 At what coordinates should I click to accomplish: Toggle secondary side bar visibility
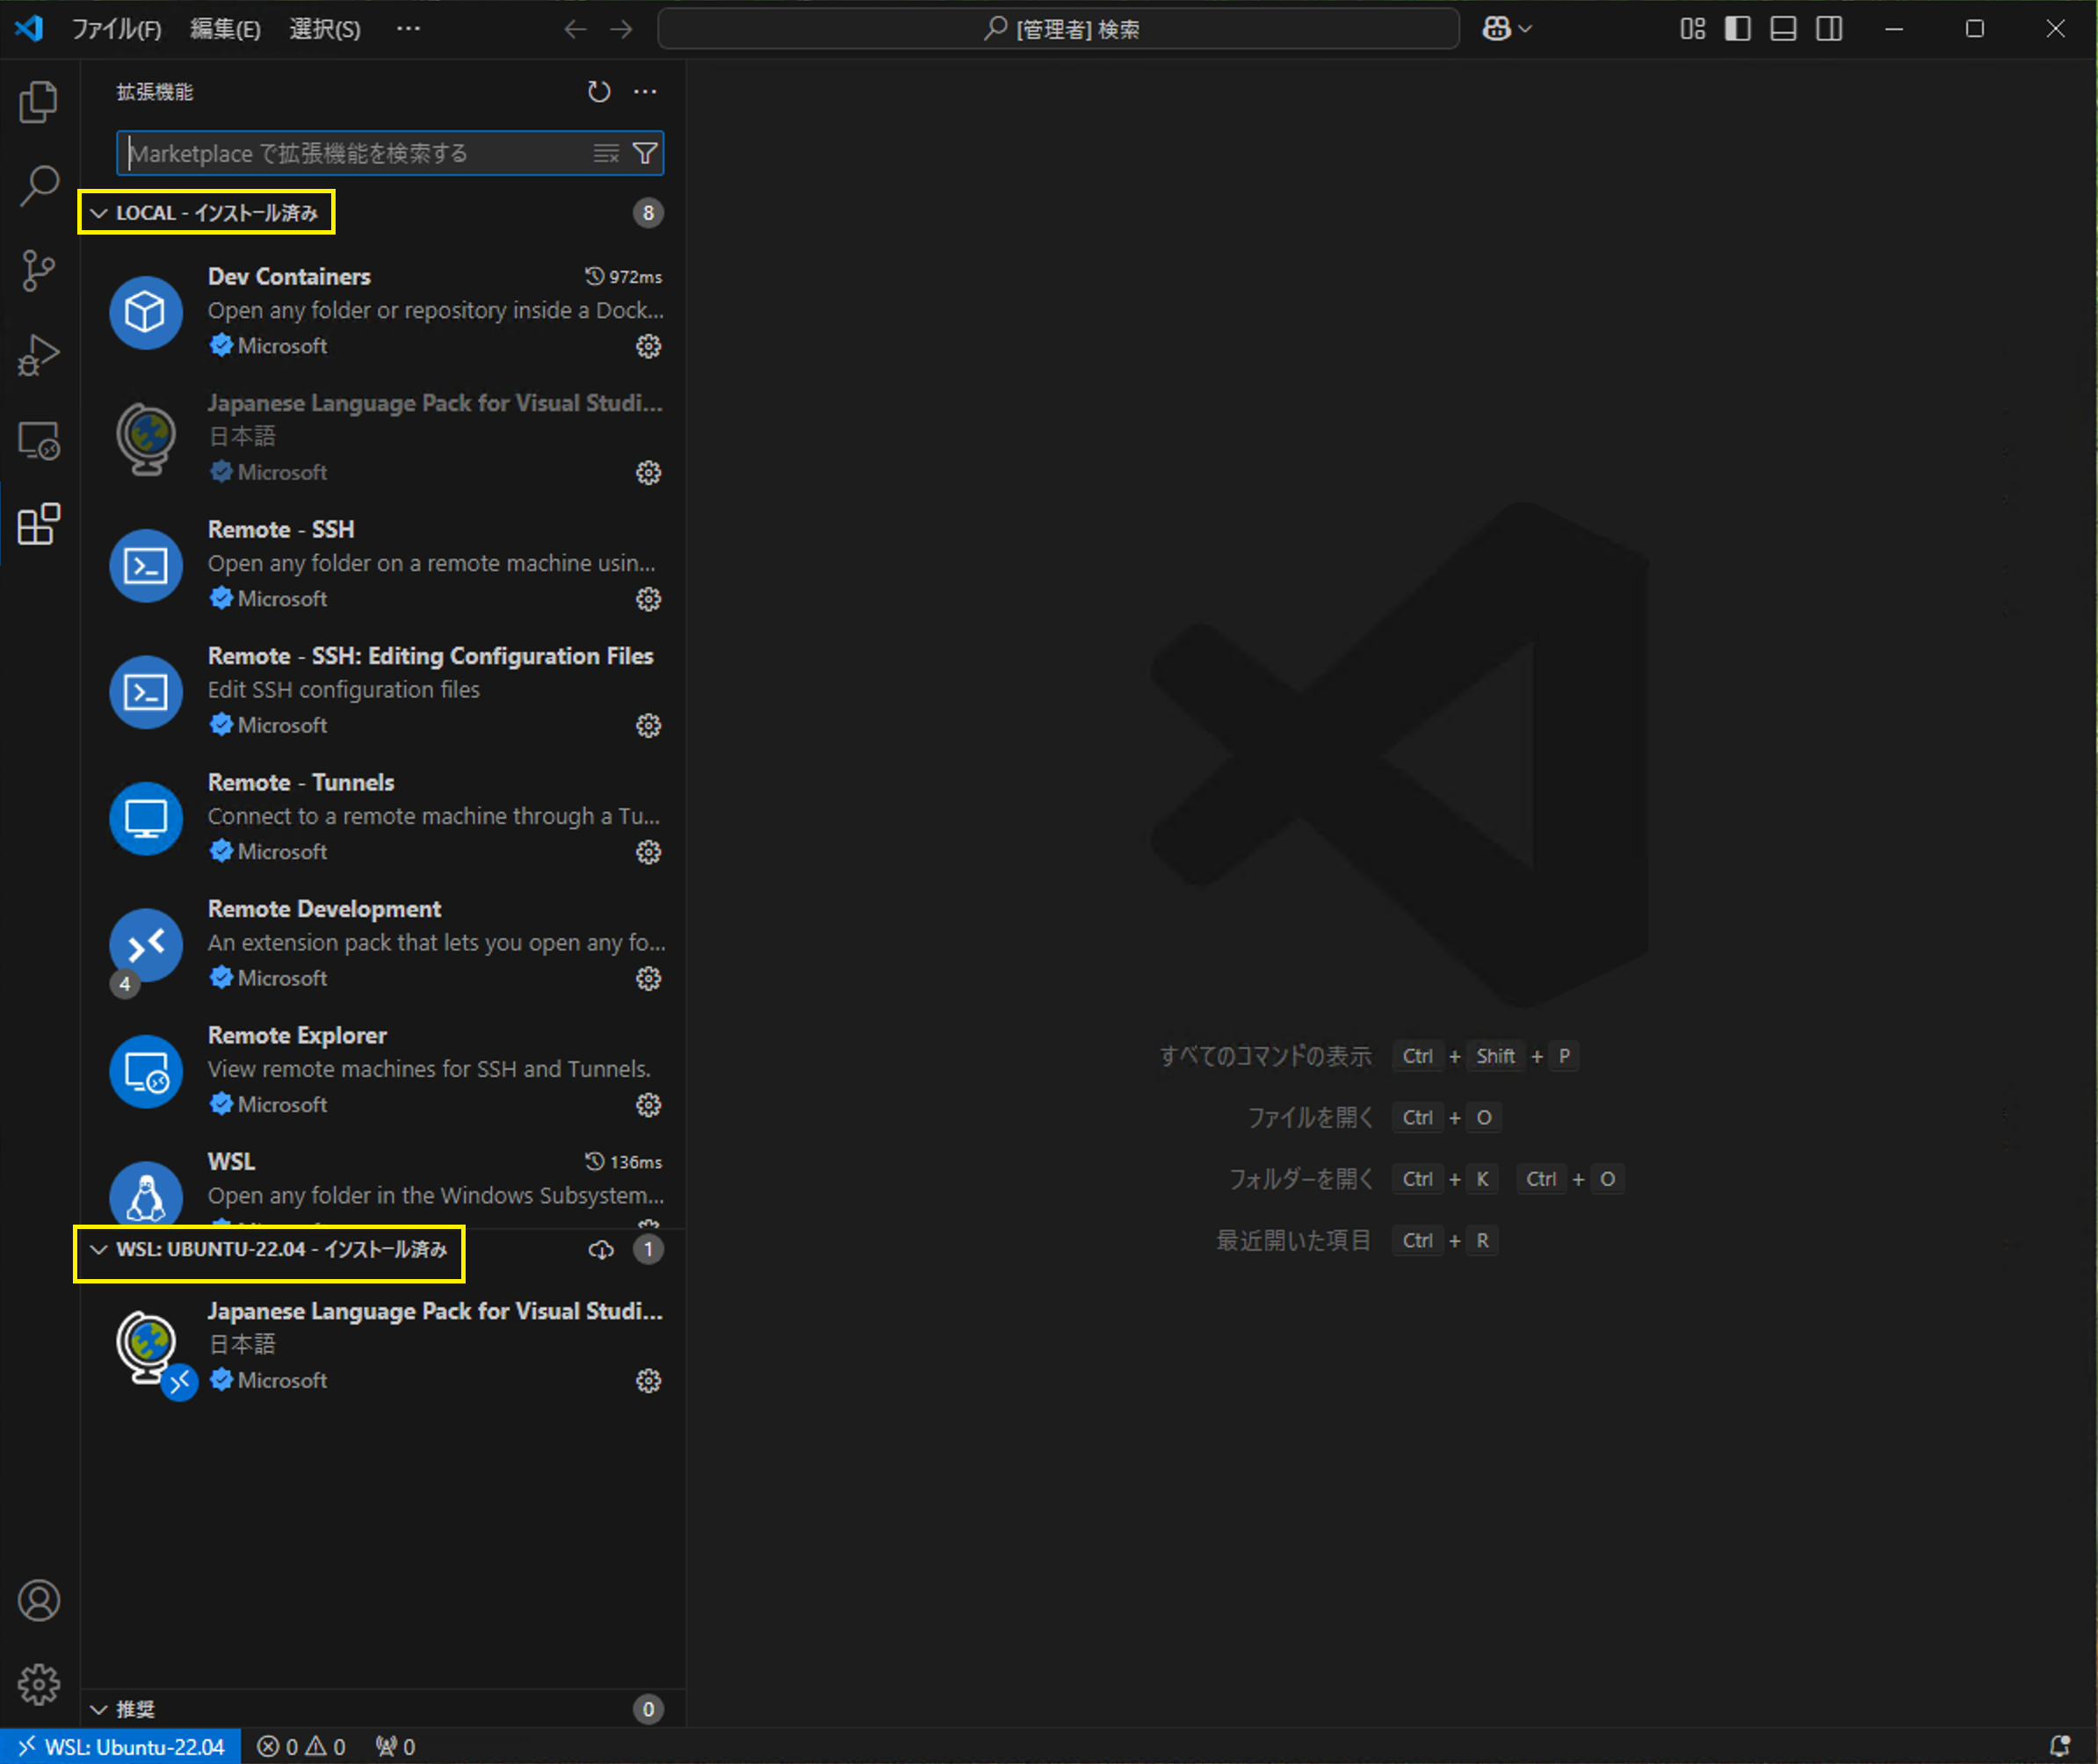point(1830,29)
